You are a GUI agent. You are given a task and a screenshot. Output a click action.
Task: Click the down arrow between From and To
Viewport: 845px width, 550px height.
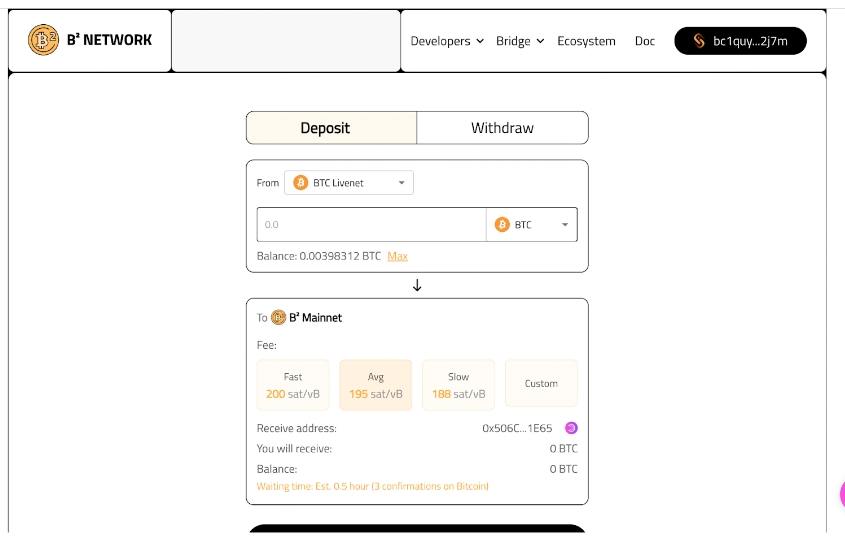[417, 285]
